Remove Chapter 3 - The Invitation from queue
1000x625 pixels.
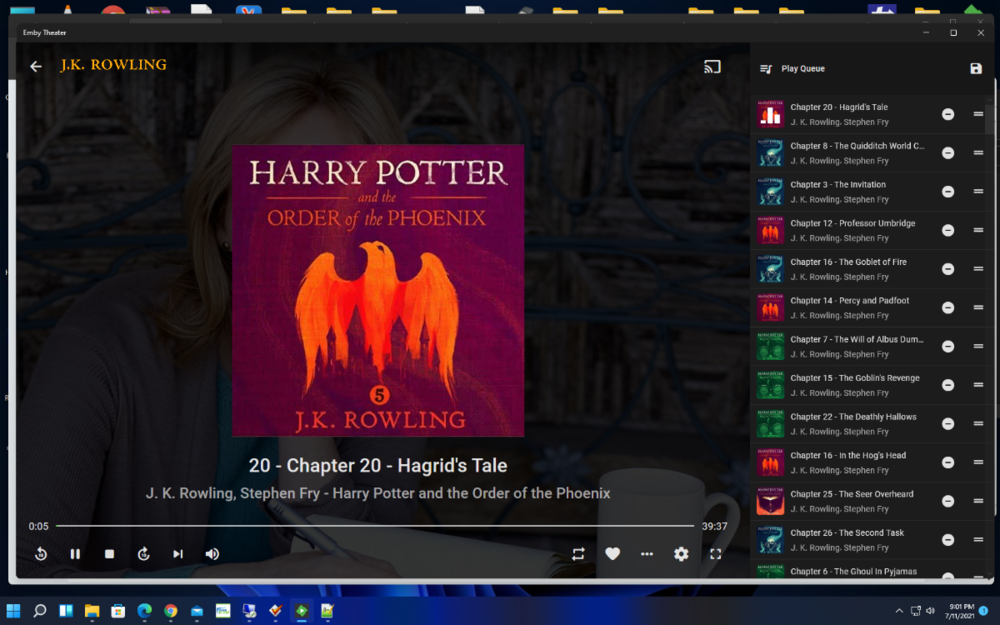[x=948, y=191]
